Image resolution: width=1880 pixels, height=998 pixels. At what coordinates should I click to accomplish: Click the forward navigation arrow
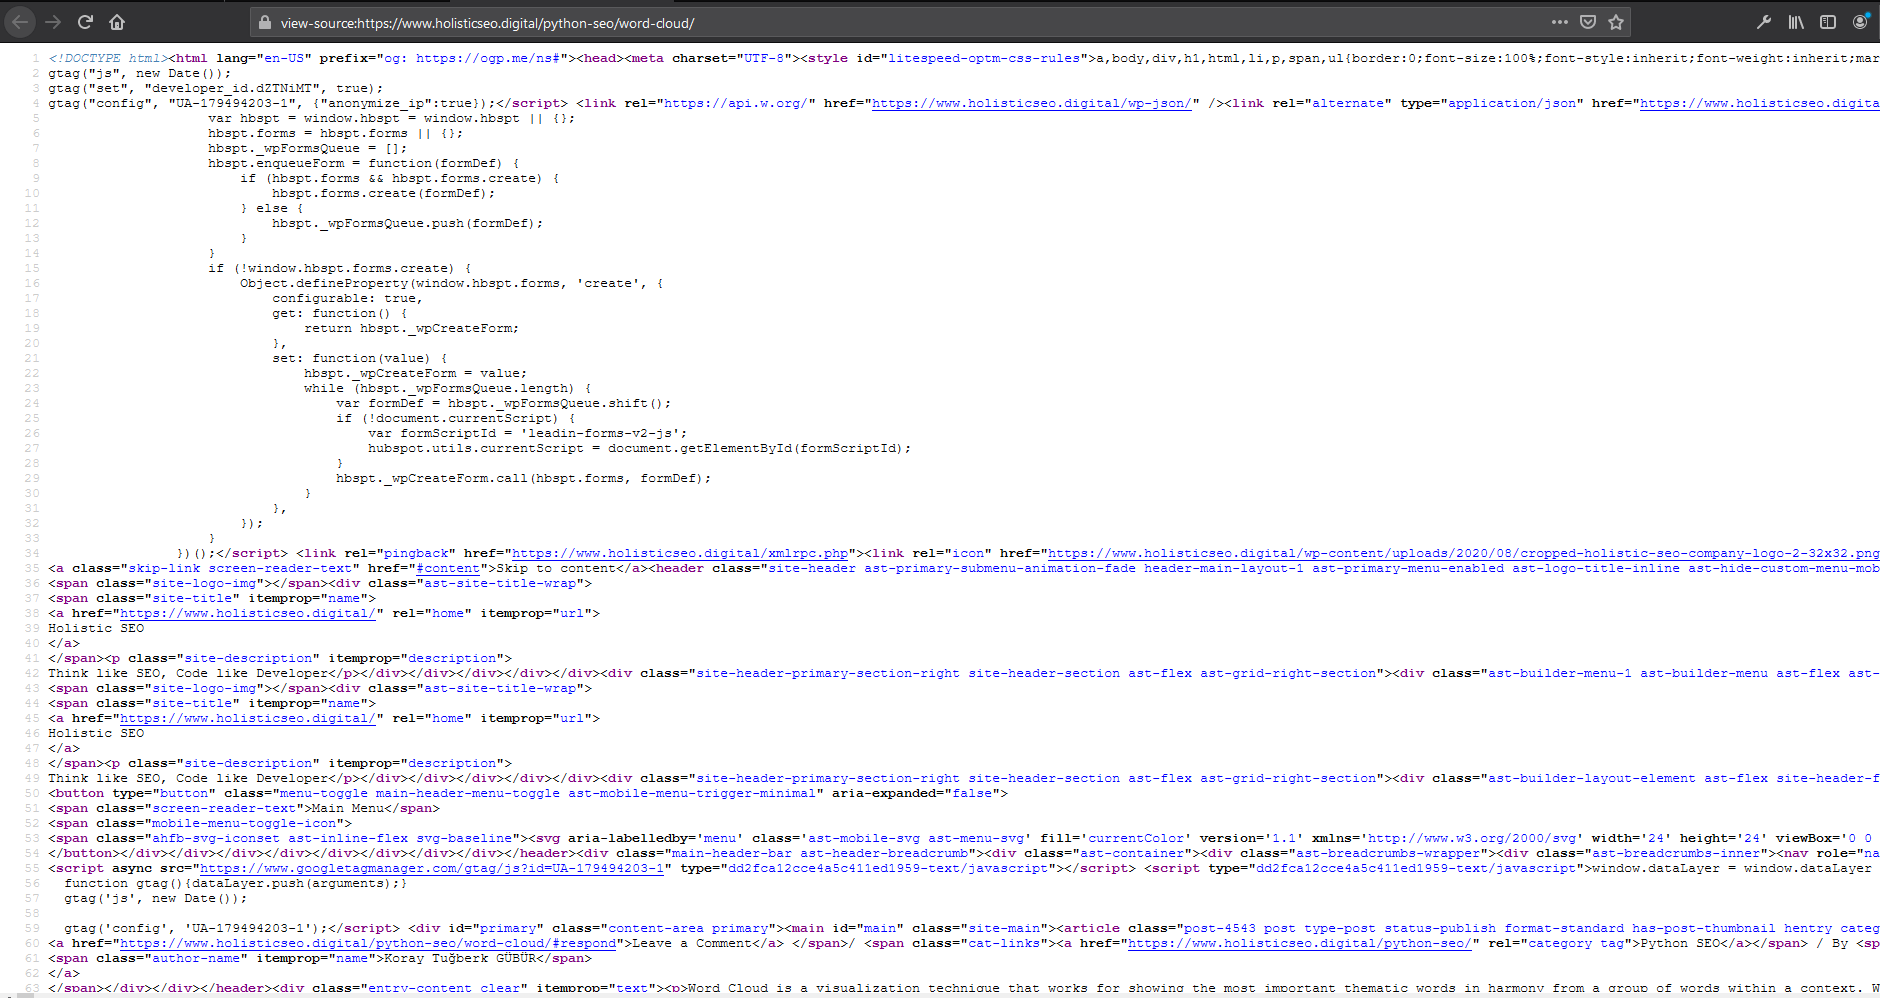click(x=51, y=21)
